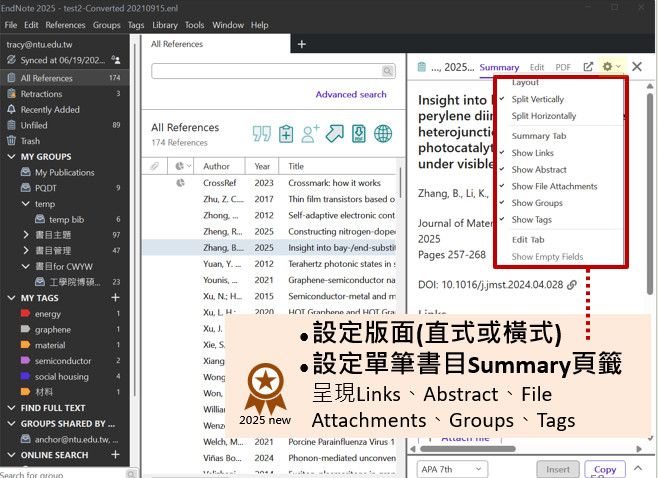This screenshot has height=478, width=658.
Task: Open a new tab with plus button
Action: click(x=302, y=44)
